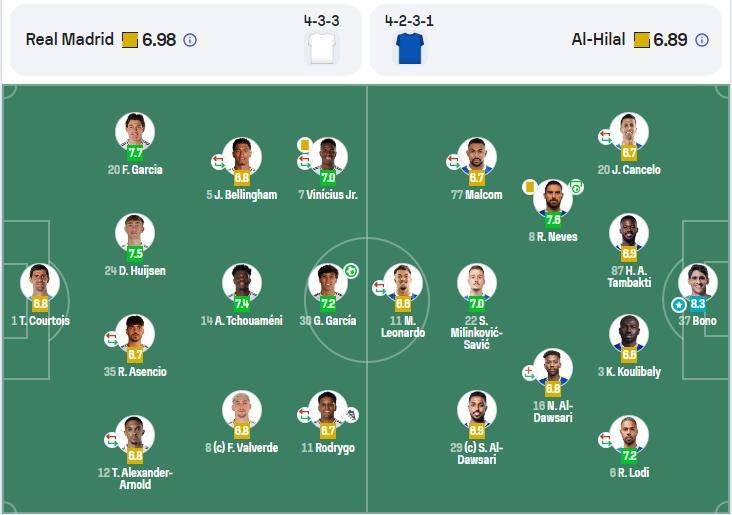Click the Real Madrid team name
The width and height of the screenshot is (732, 515).
(x=70, y=39)
